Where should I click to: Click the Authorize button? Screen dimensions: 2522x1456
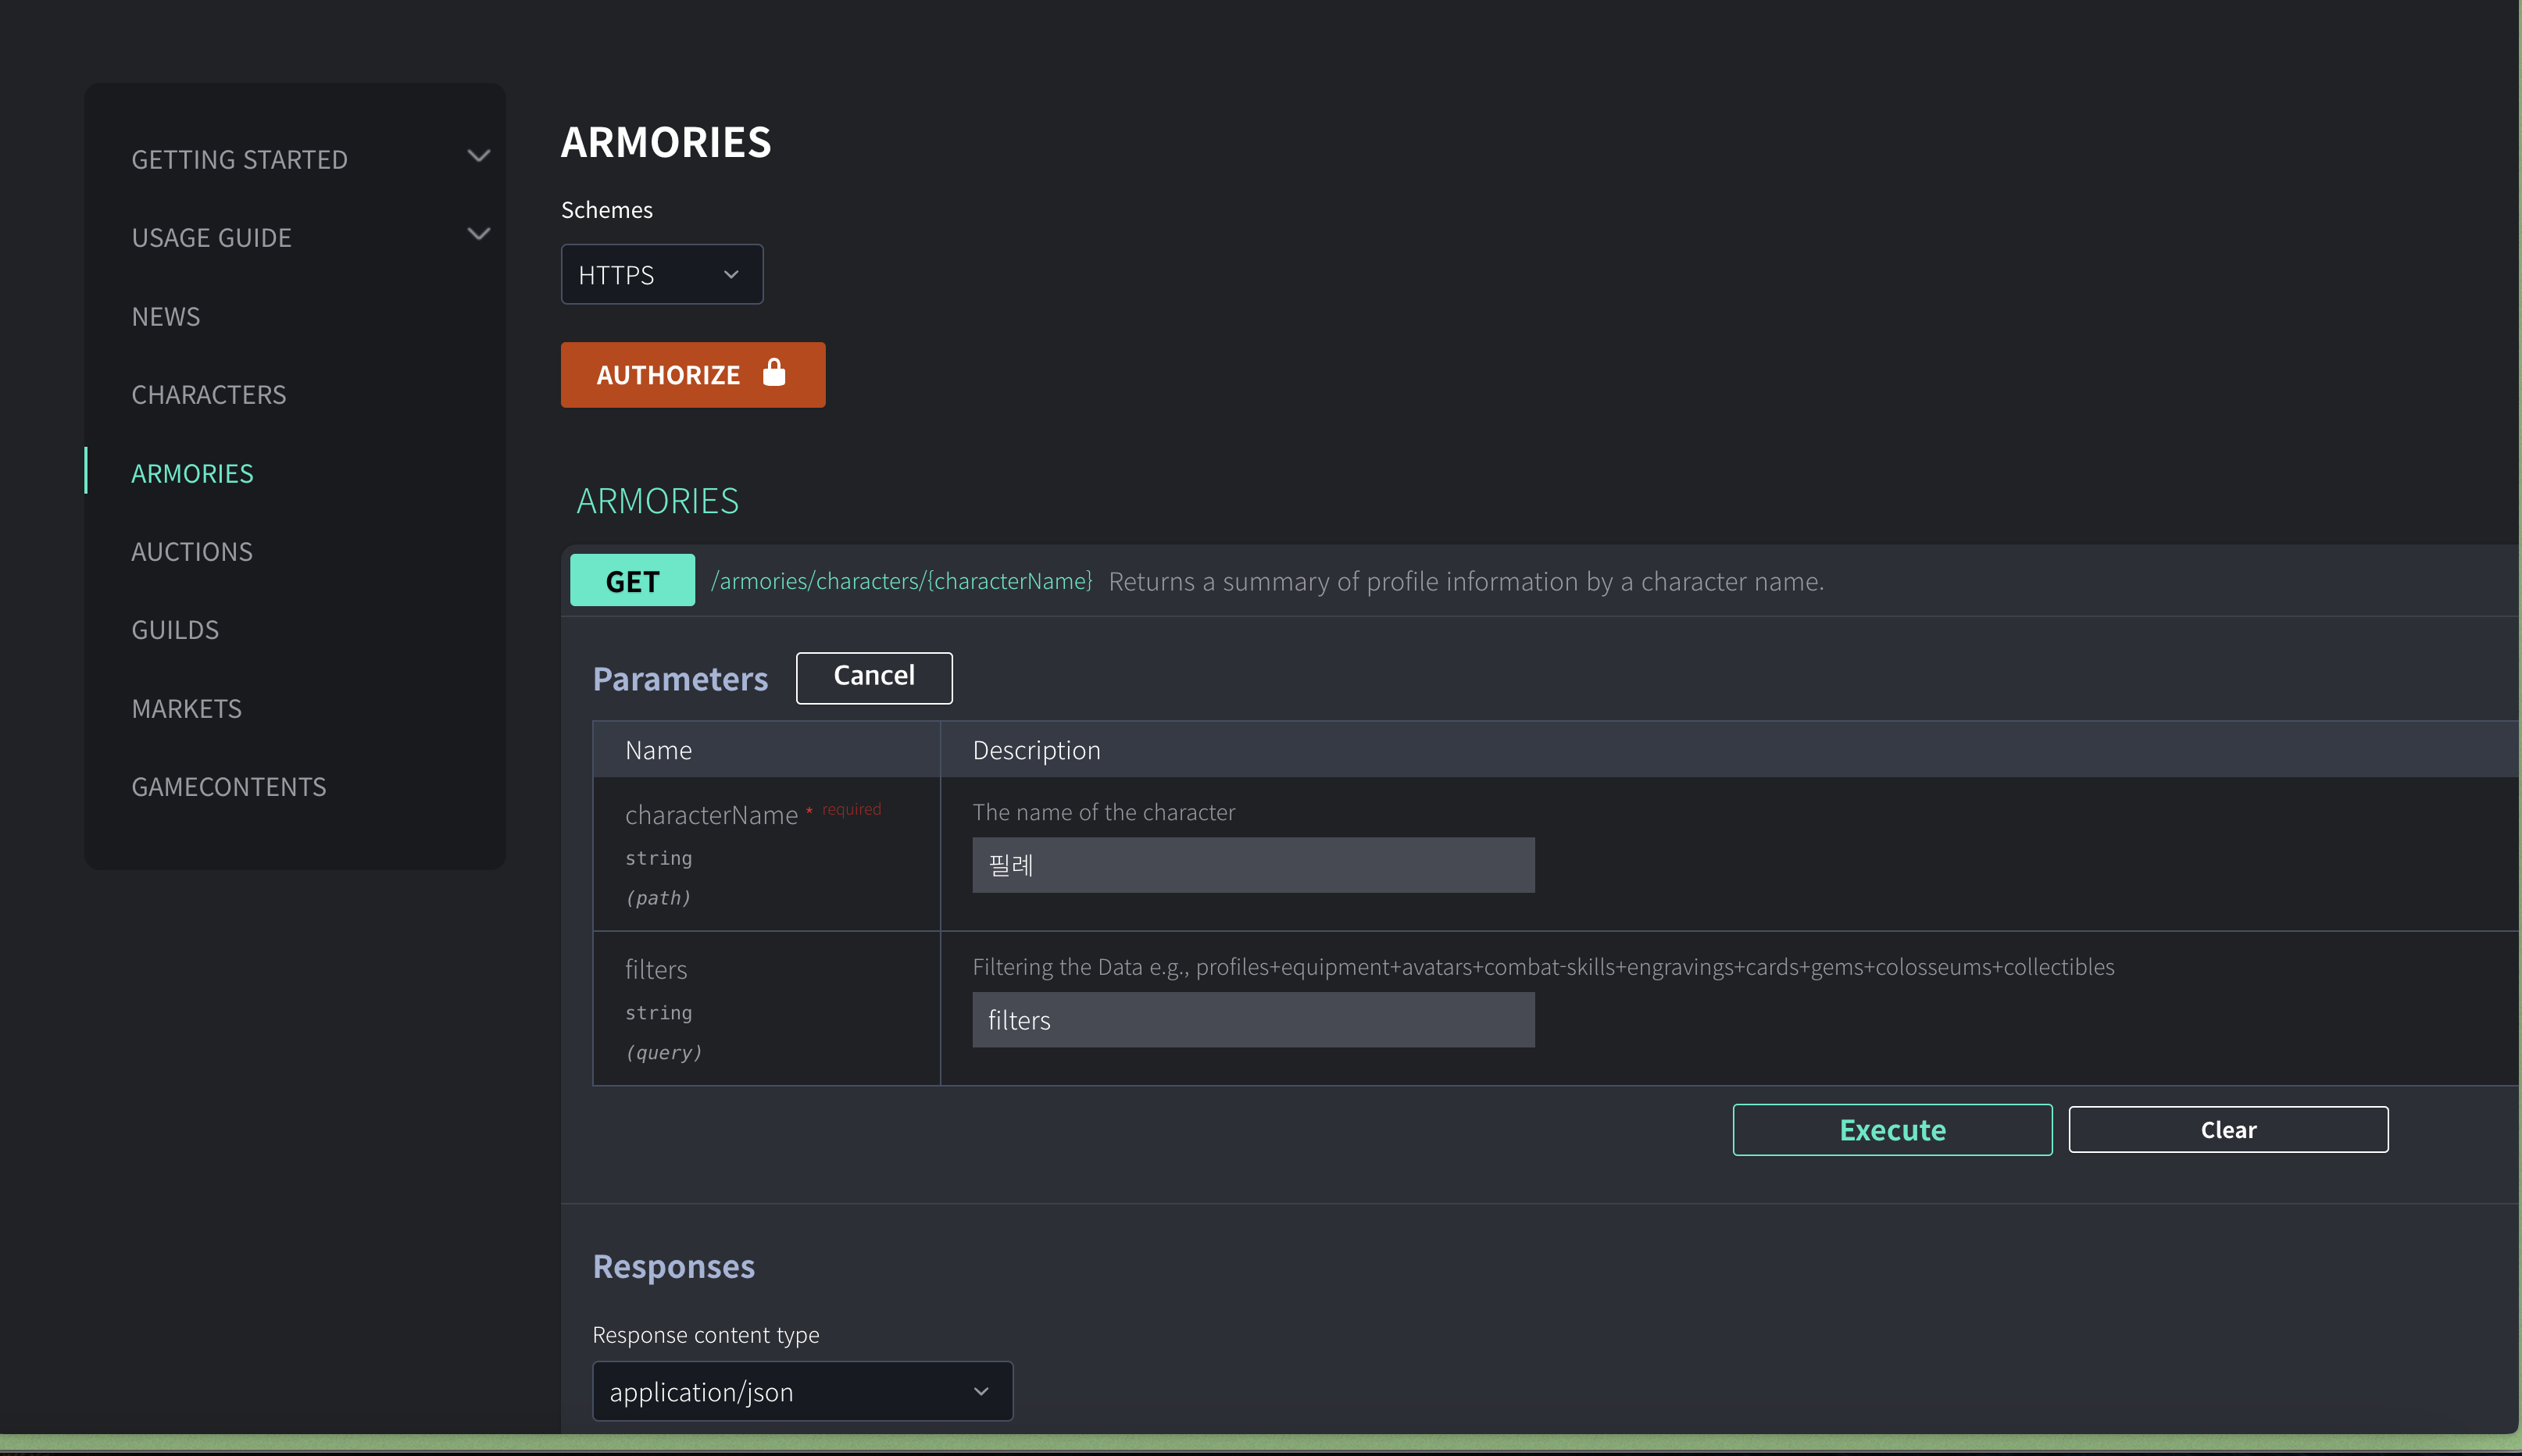693,375
